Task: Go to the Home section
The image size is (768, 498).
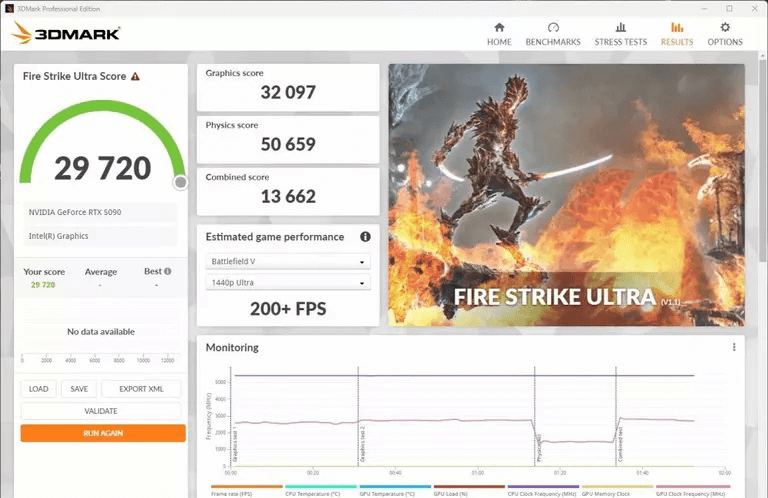Action: pos(499,34)
